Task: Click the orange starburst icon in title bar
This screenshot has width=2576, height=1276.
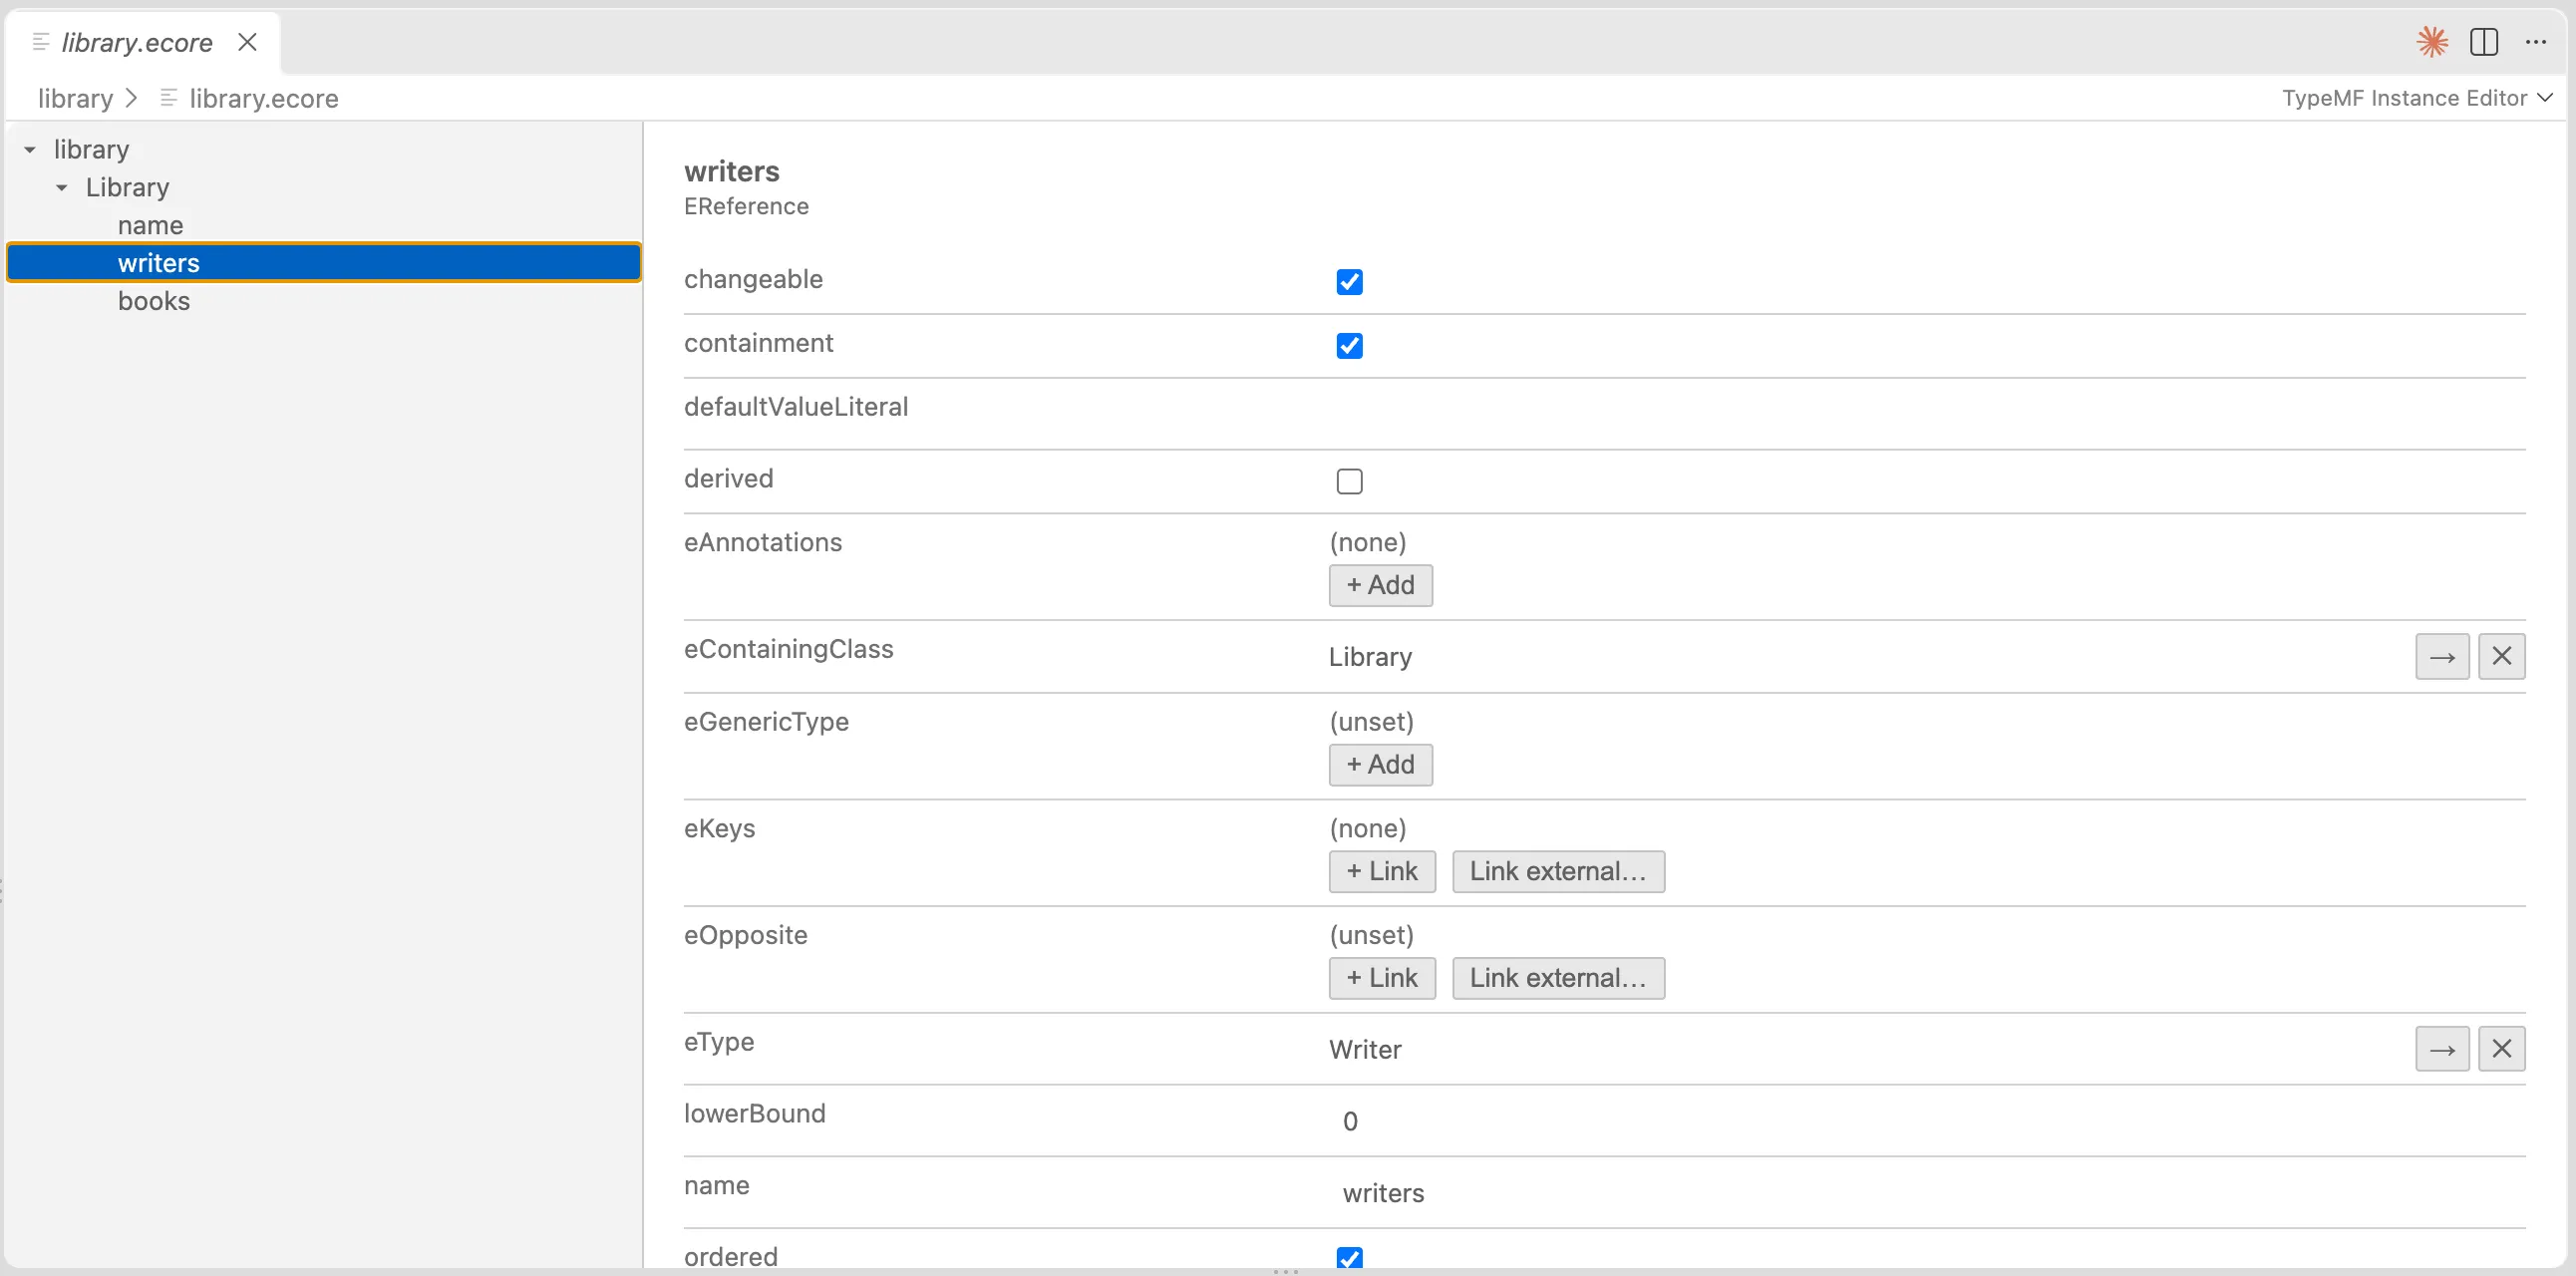Action: 2432,42
